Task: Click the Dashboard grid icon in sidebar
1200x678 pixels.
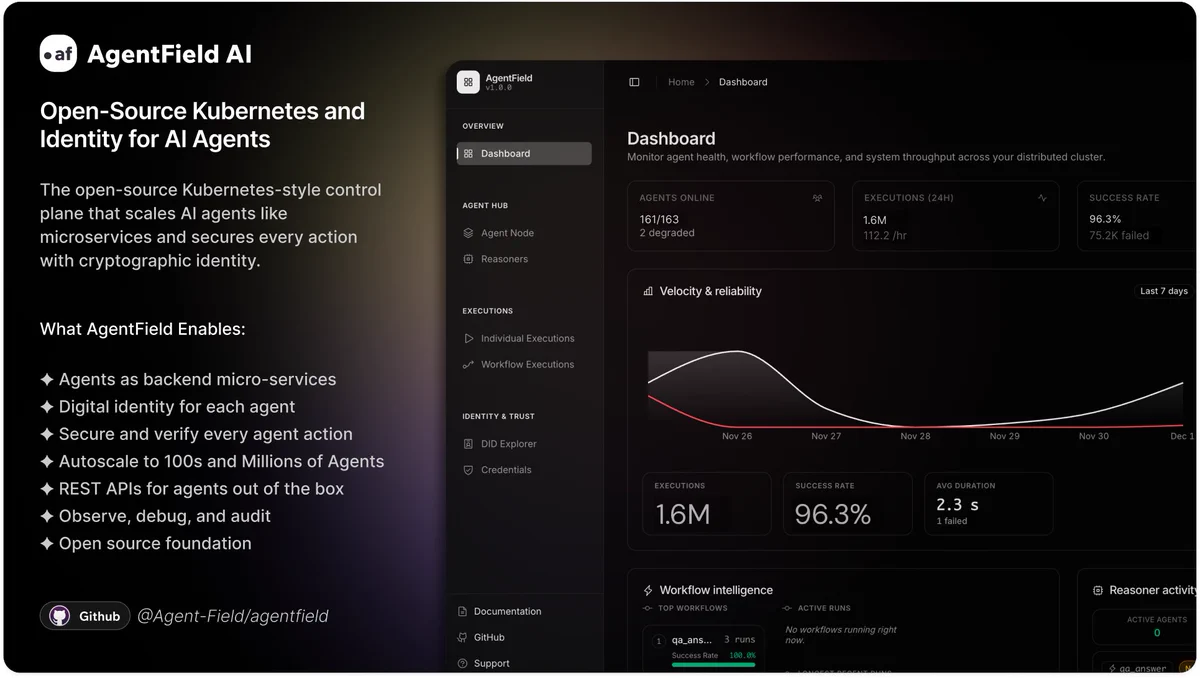Action: (468, 153)
